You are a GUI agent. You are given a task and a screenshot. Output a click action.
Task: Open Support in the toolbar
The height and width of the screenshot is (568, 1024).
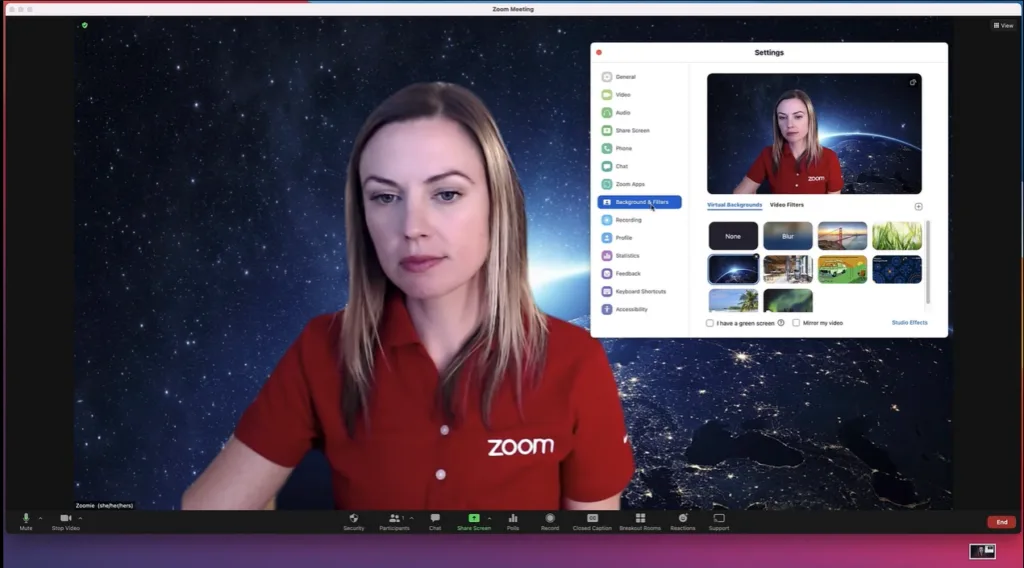point(718,522)
